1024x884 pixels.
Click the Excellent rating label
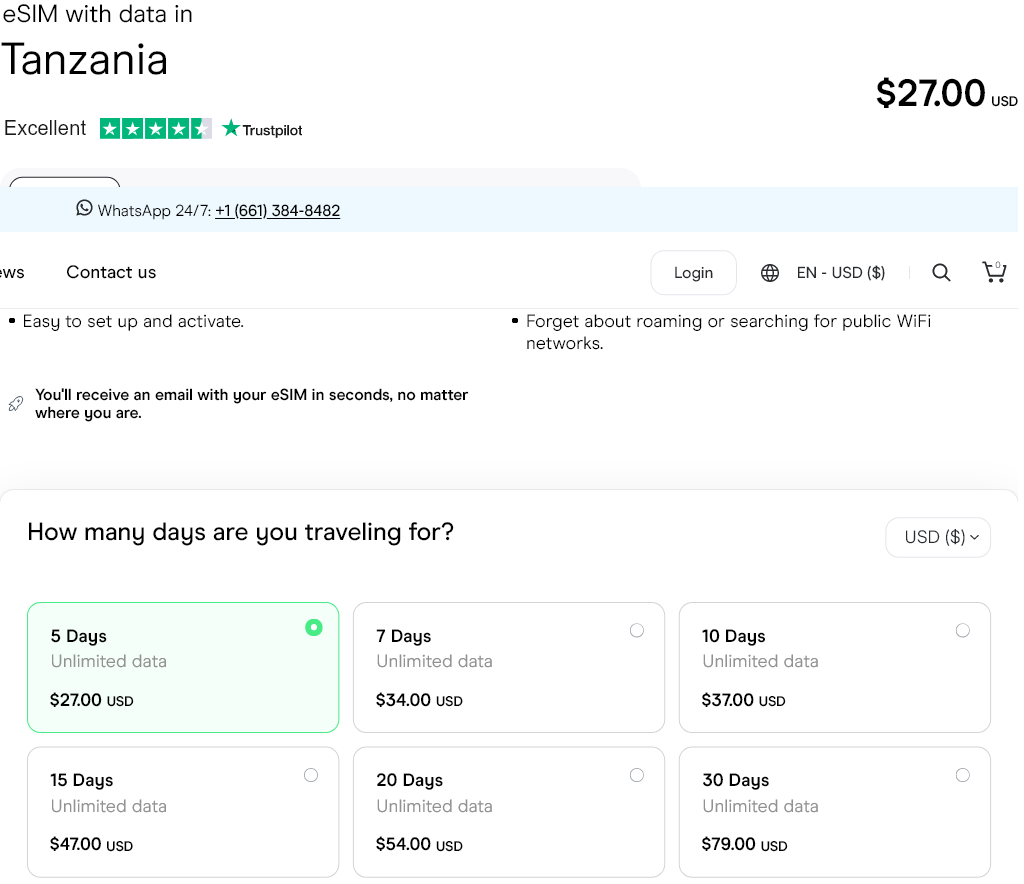click(45, 128)
